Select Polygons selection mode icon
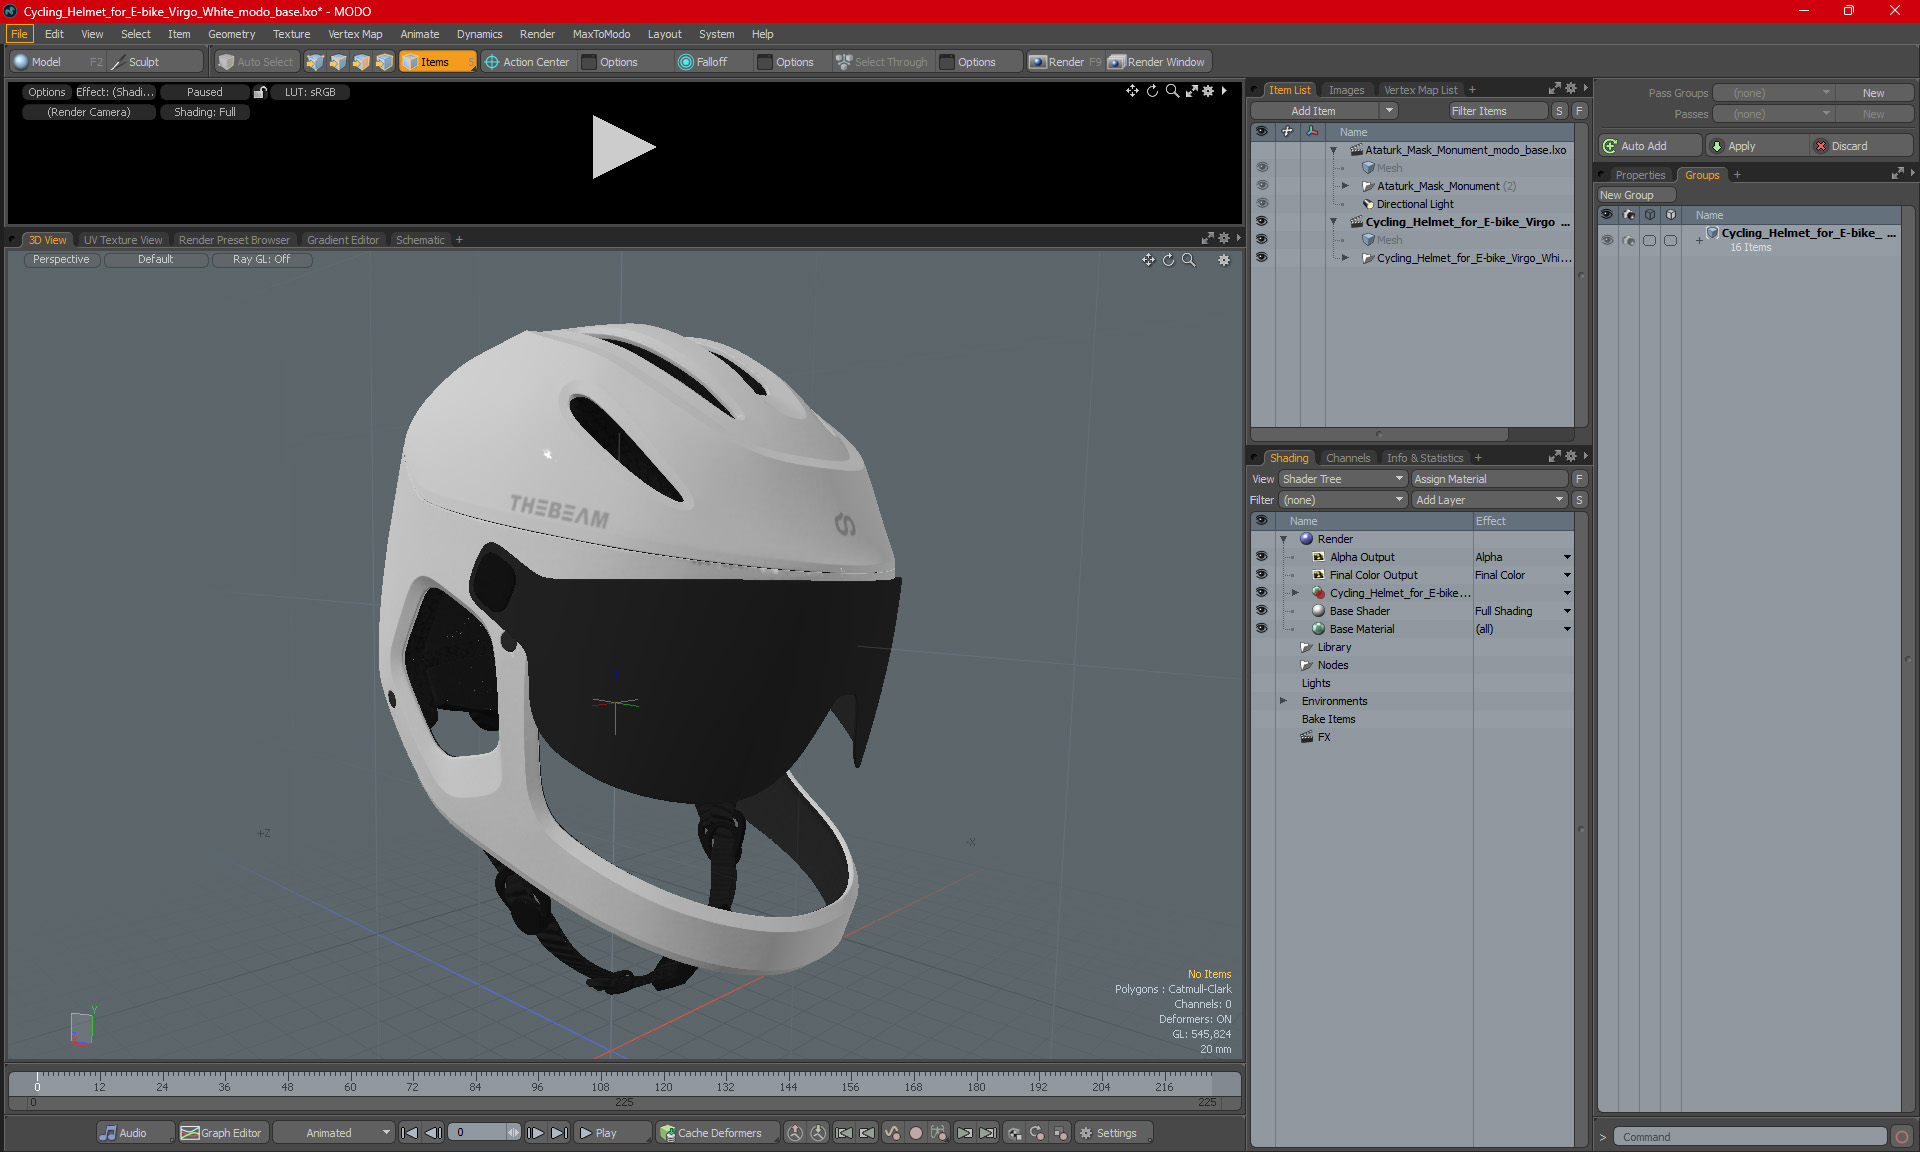 (361, 62)
